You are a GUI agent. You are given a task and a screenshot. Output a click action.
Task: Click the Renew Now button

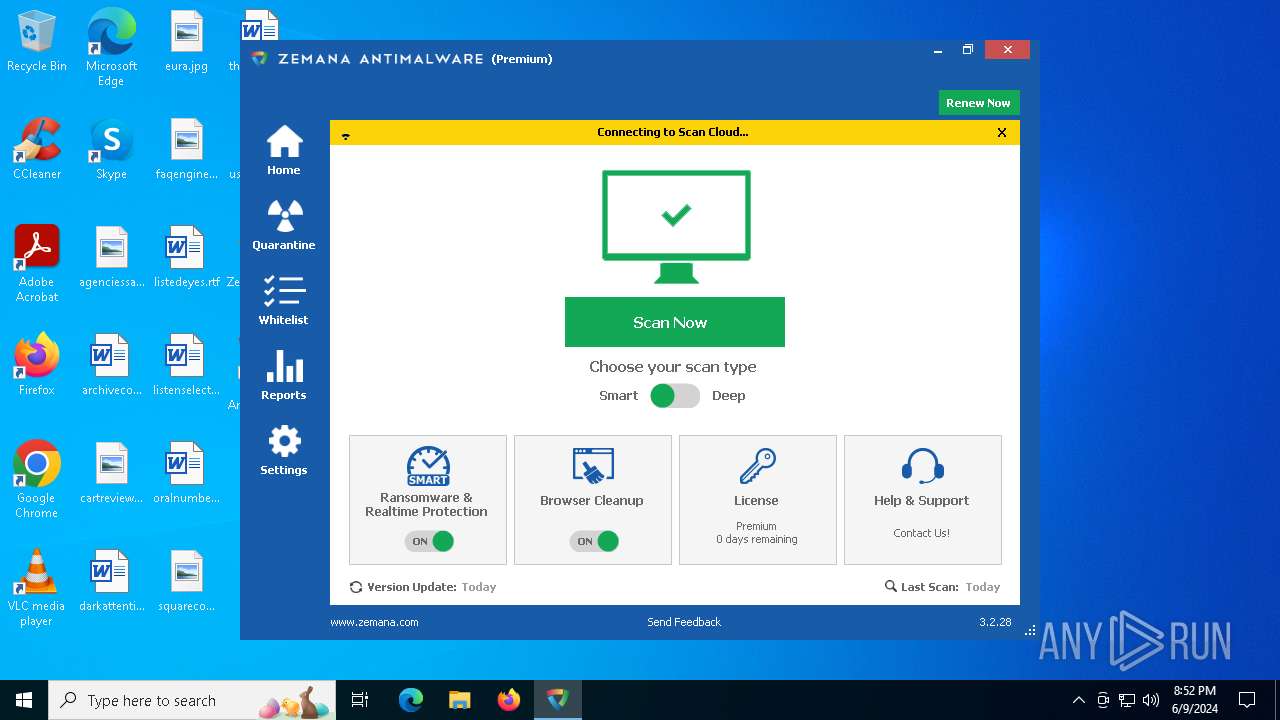[979, 103]
